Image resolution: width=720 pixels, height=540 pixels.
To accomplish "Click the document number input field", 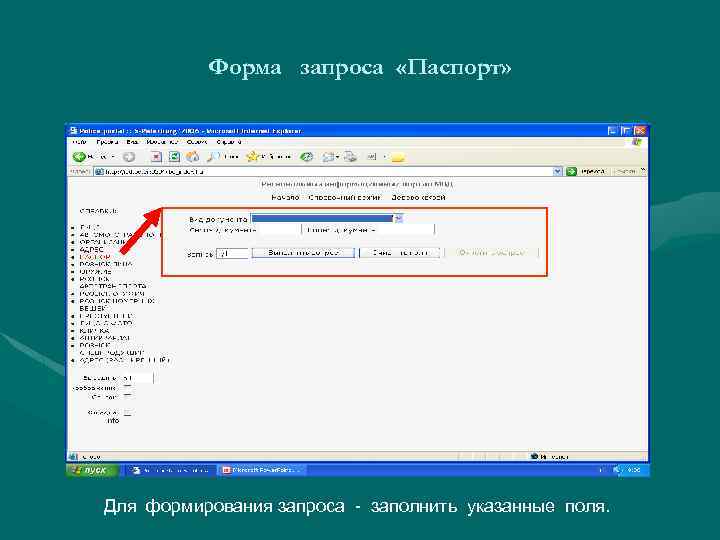I will [405, 229].
